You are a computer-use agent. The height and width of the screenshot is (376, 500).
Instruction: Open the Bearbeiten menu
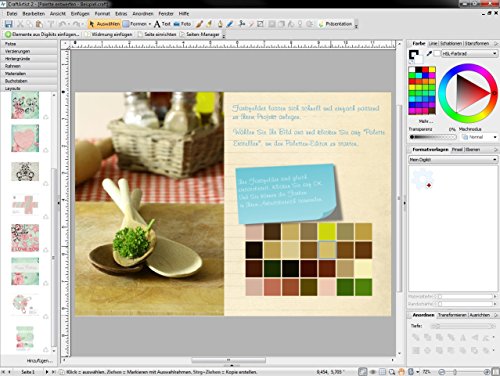[x=34, y=14]
